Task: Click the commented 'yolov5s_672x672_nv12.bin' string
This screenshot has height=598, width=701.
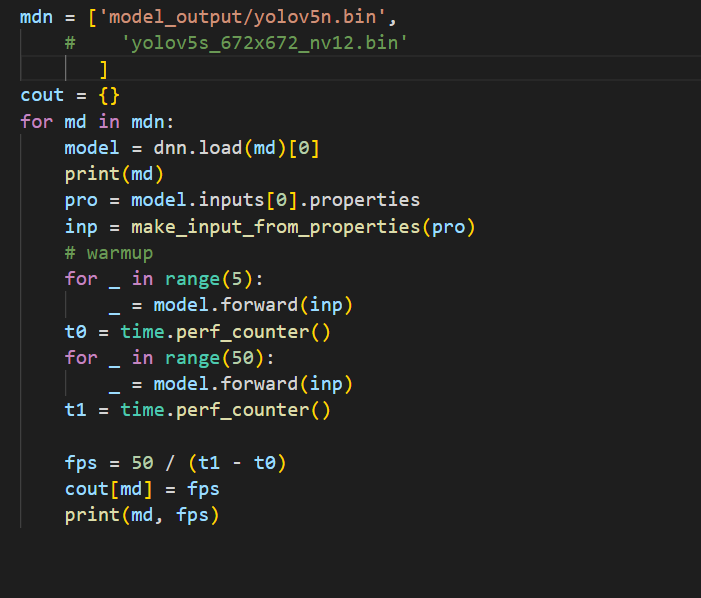Action: click(264, 43)
